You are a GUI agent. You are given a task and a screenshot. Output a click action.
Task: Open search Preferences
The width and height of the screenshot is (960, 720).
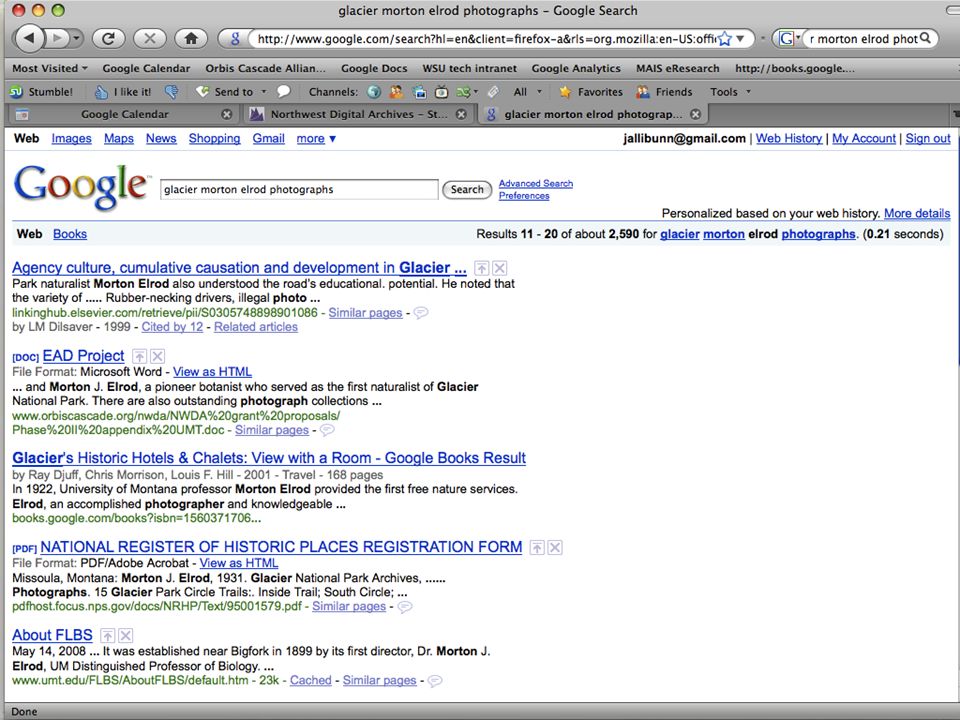(x=524, y=195)
